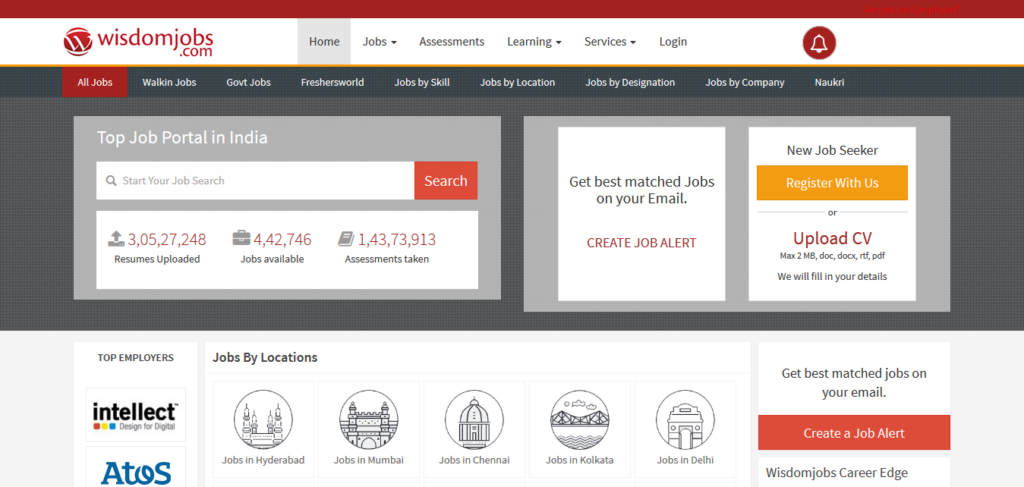This screenshot has height=487, width=1024.
Task: Click the TOP EMPLOYERS heading
Action: click(x=136, y=358)
